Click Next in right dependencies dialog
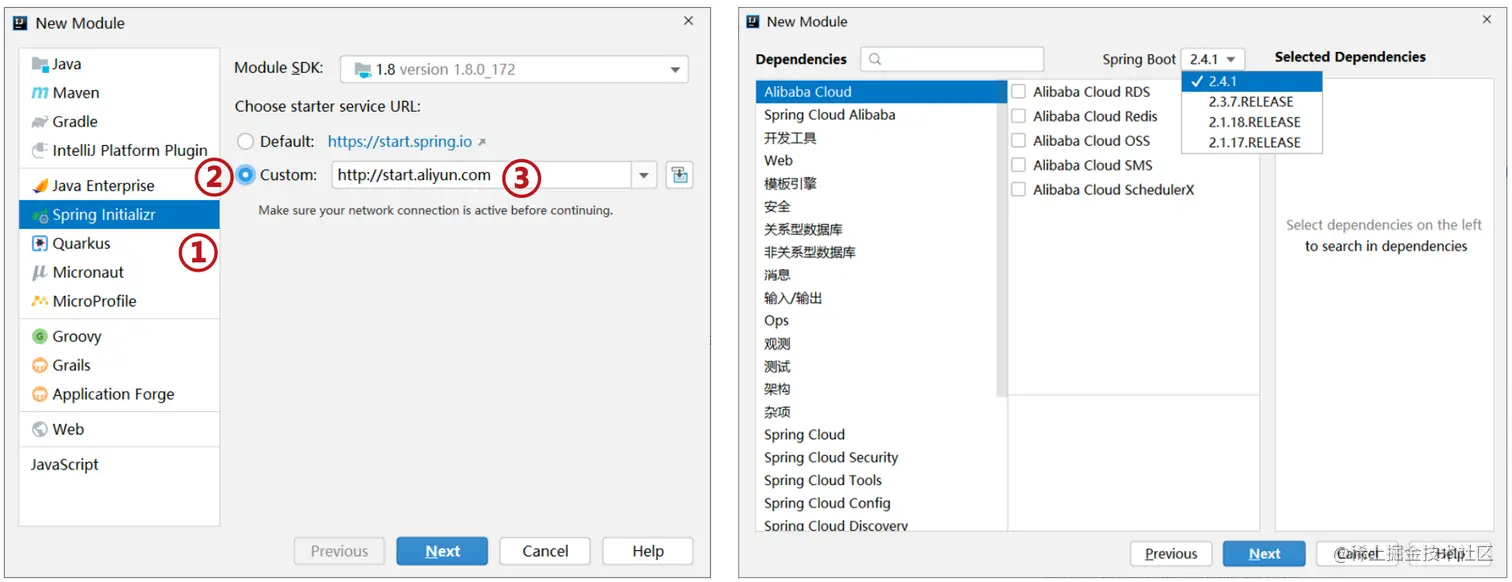The height and width of the screenshot is (582, 1512). tap(1264, 554)
